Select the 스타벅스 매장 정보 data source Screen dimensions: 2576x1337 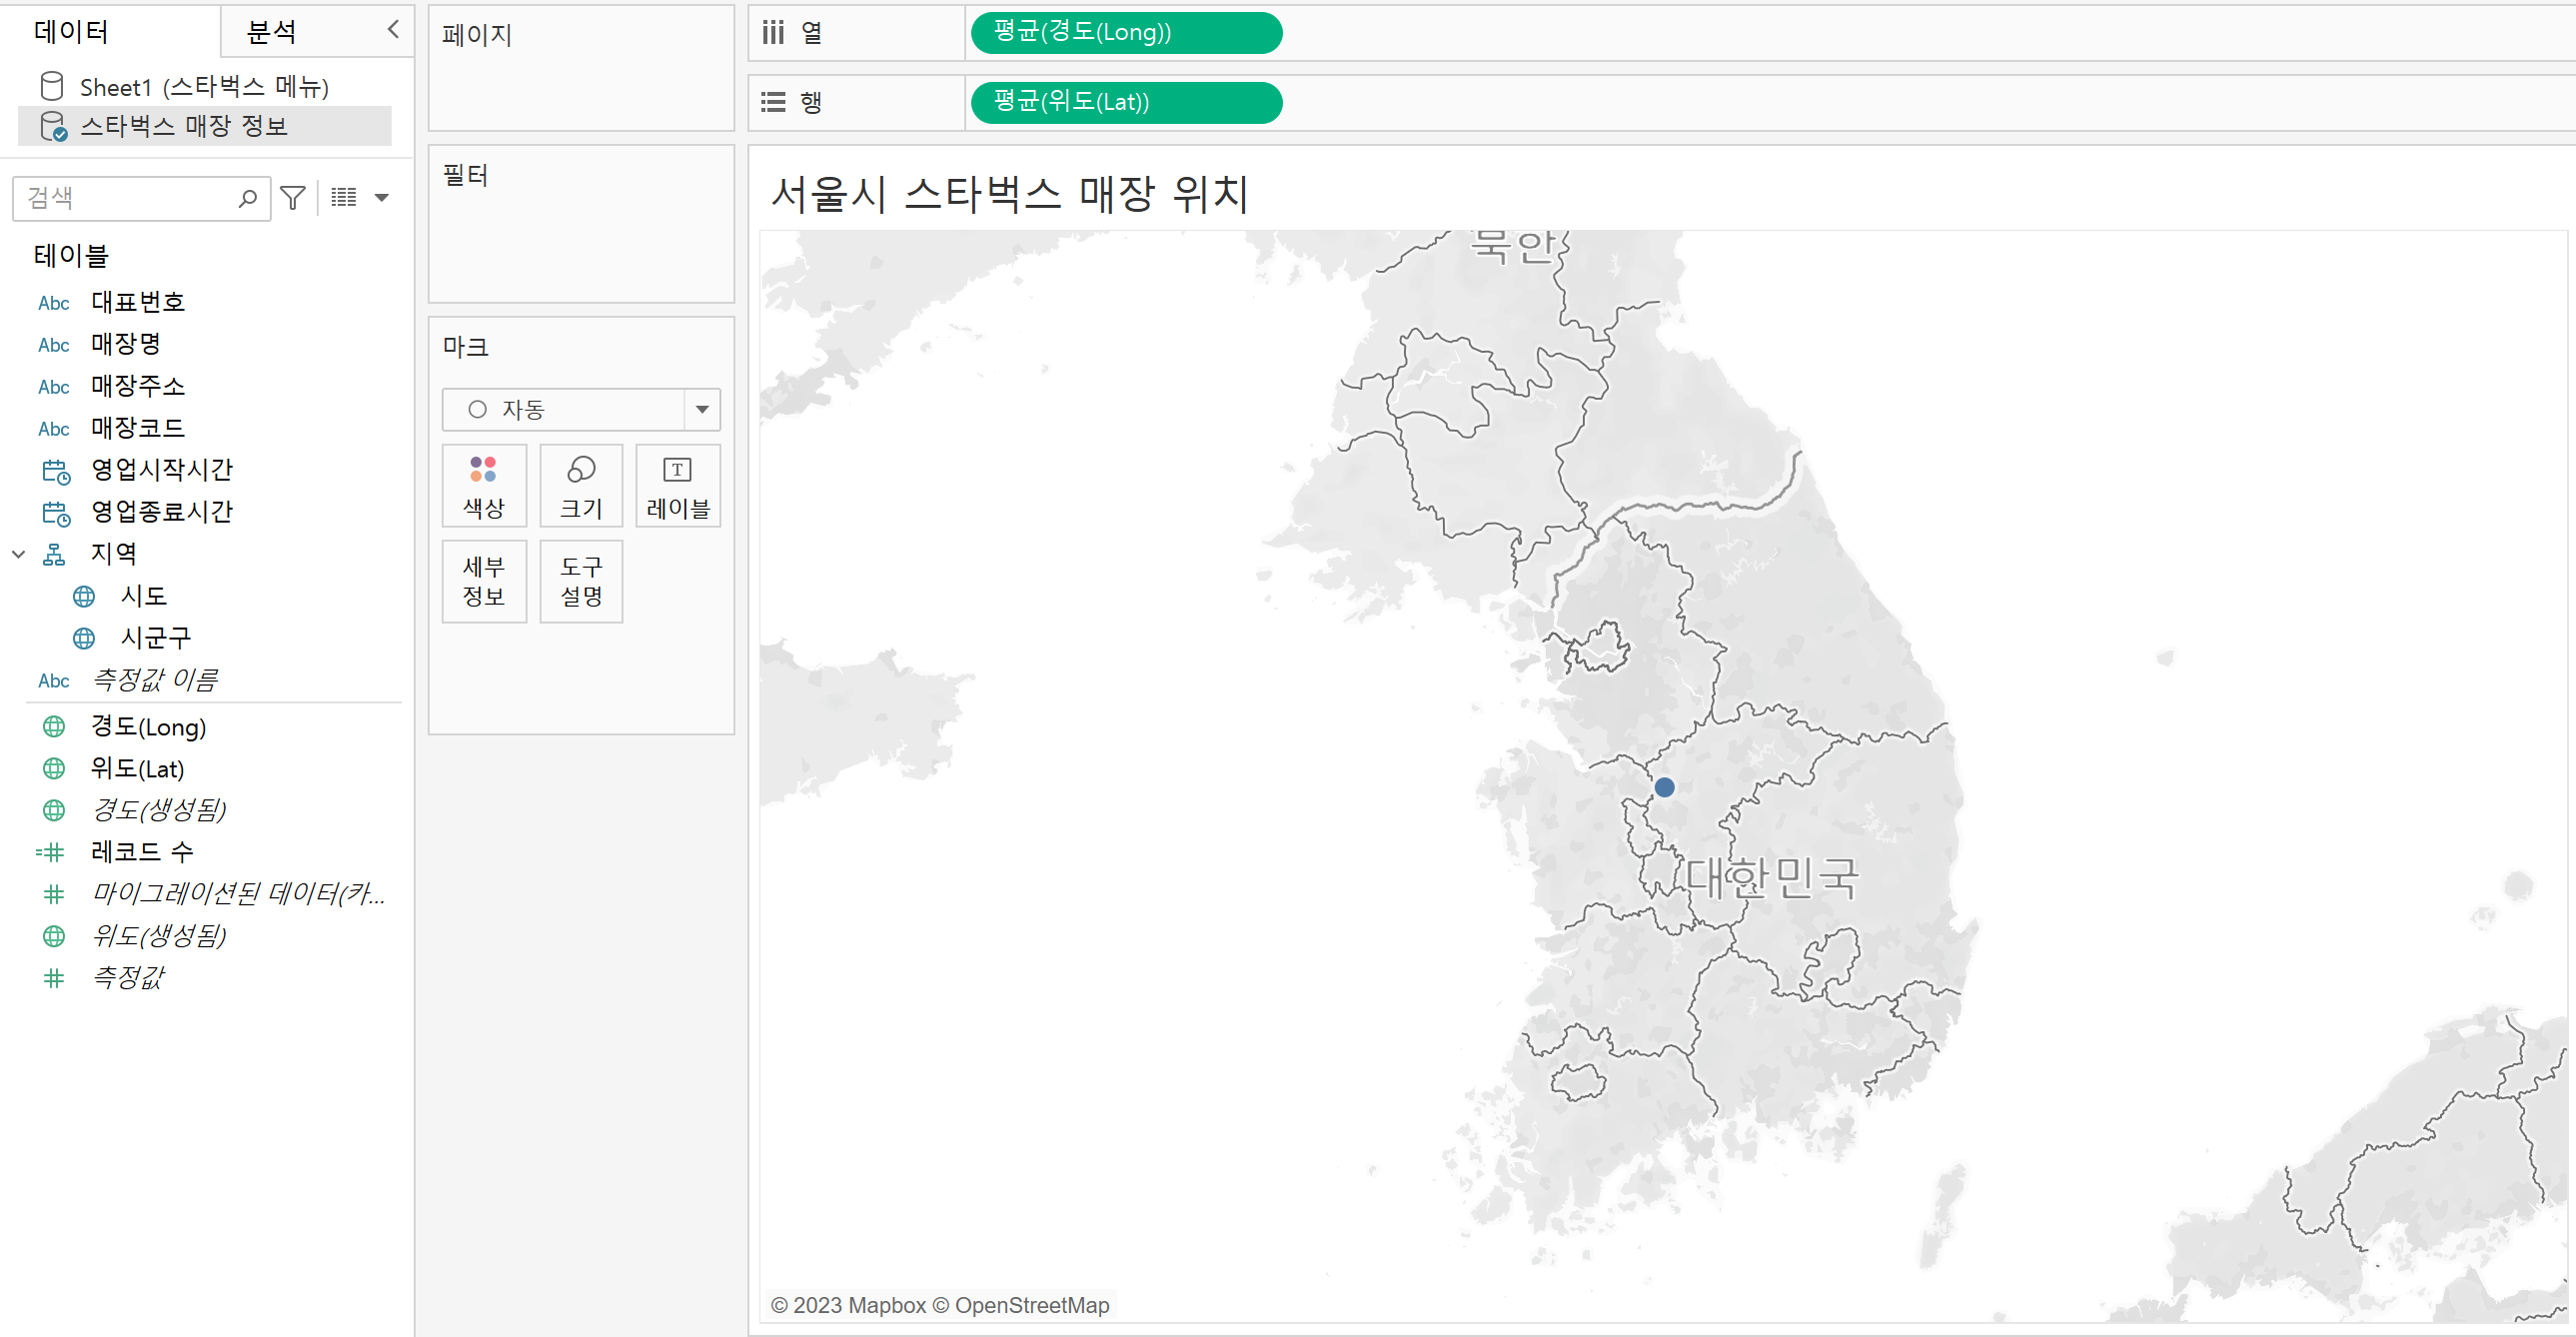pos(184,126)
